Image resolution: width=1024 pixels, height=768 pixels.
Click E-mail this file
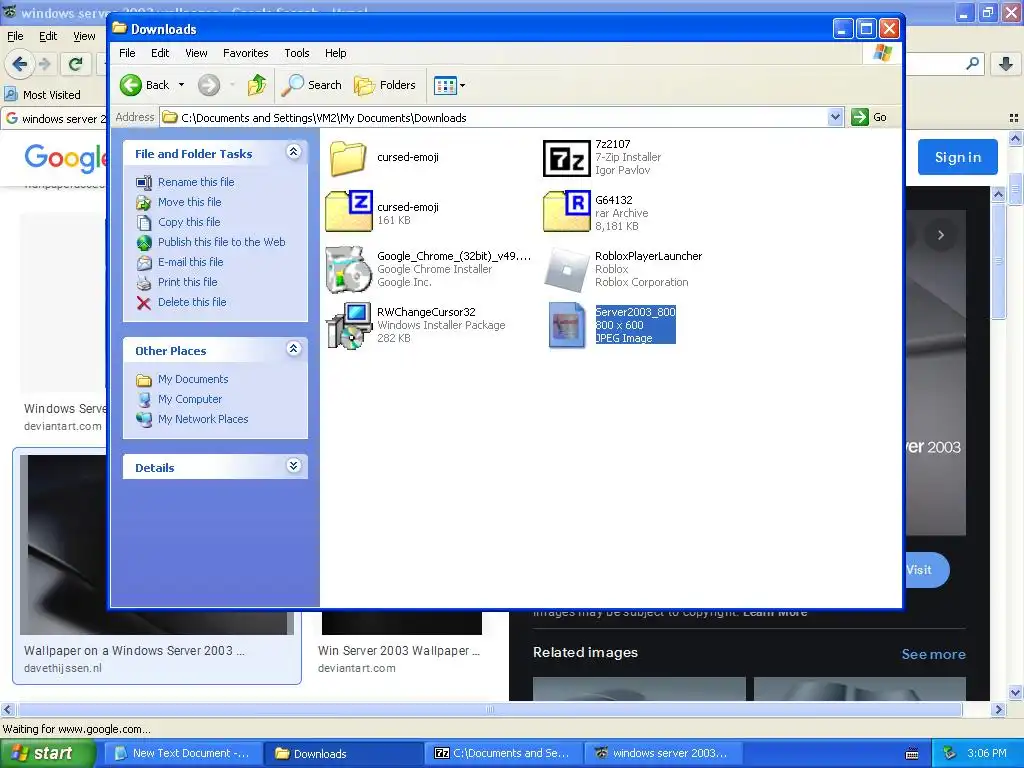click(x=190, y=262)
